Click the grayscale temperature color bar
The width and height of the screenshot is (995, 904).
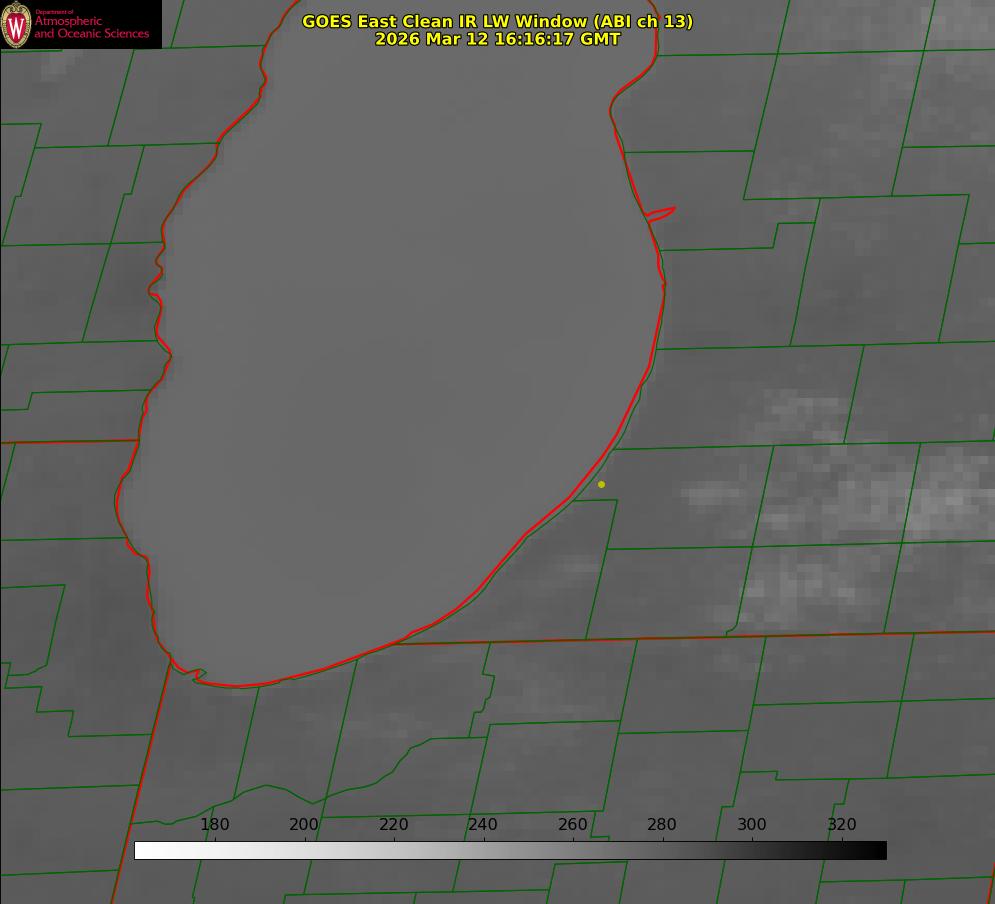click(x=510, y=850)
